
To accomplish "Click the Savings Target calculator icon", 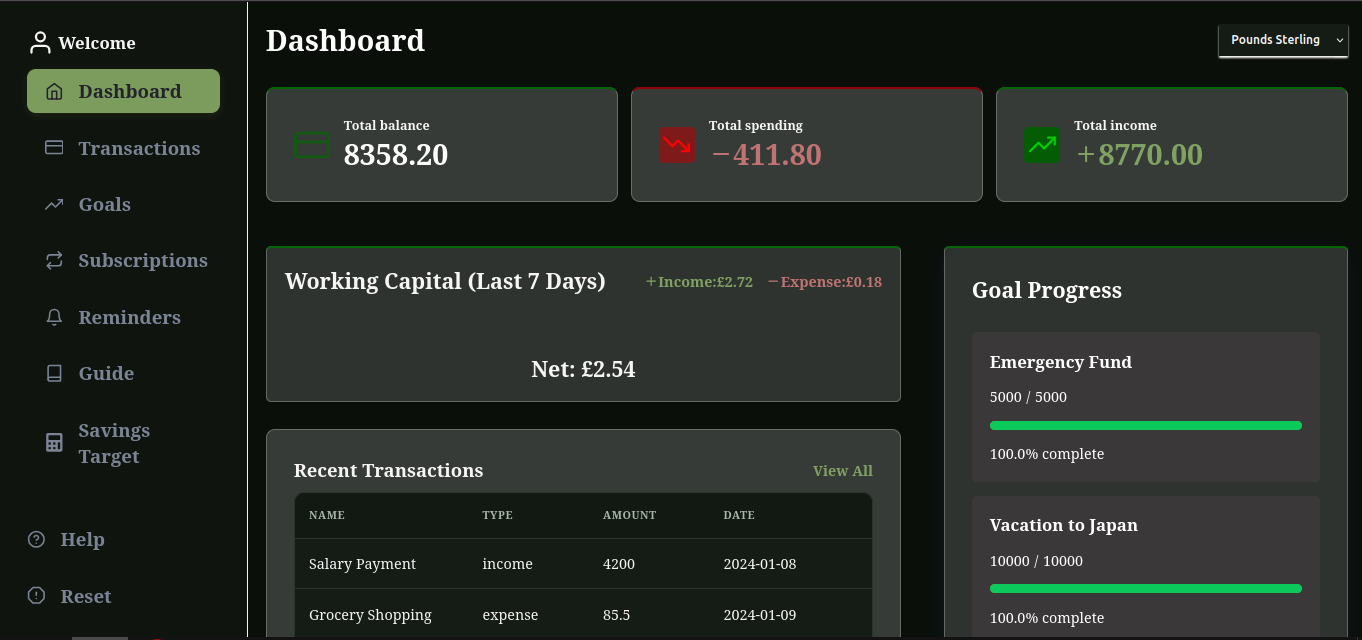I will click(x=55, y=443).
